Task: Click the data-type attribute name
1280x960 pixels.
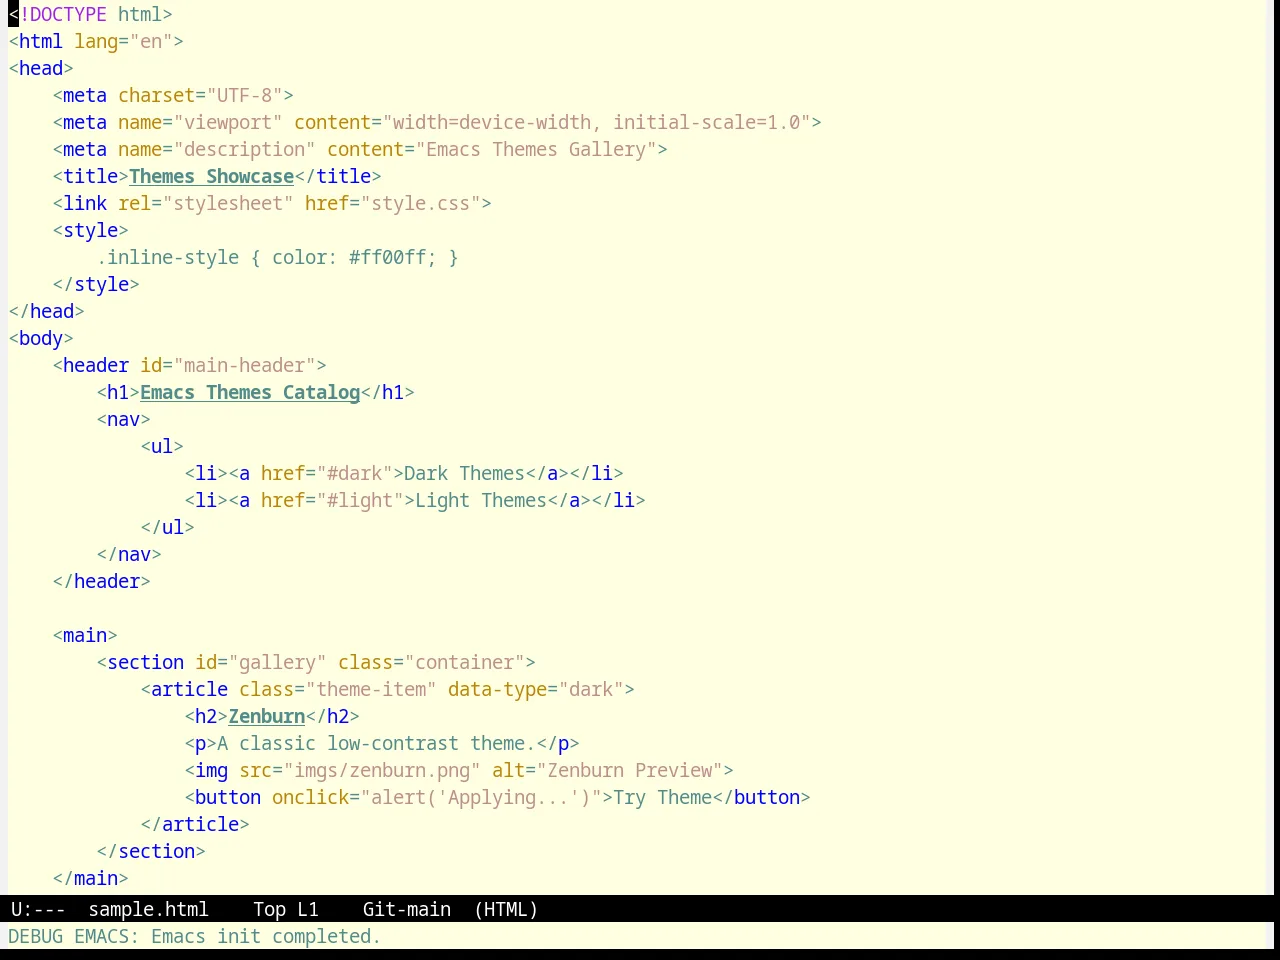Action: [x=497, y=689]
